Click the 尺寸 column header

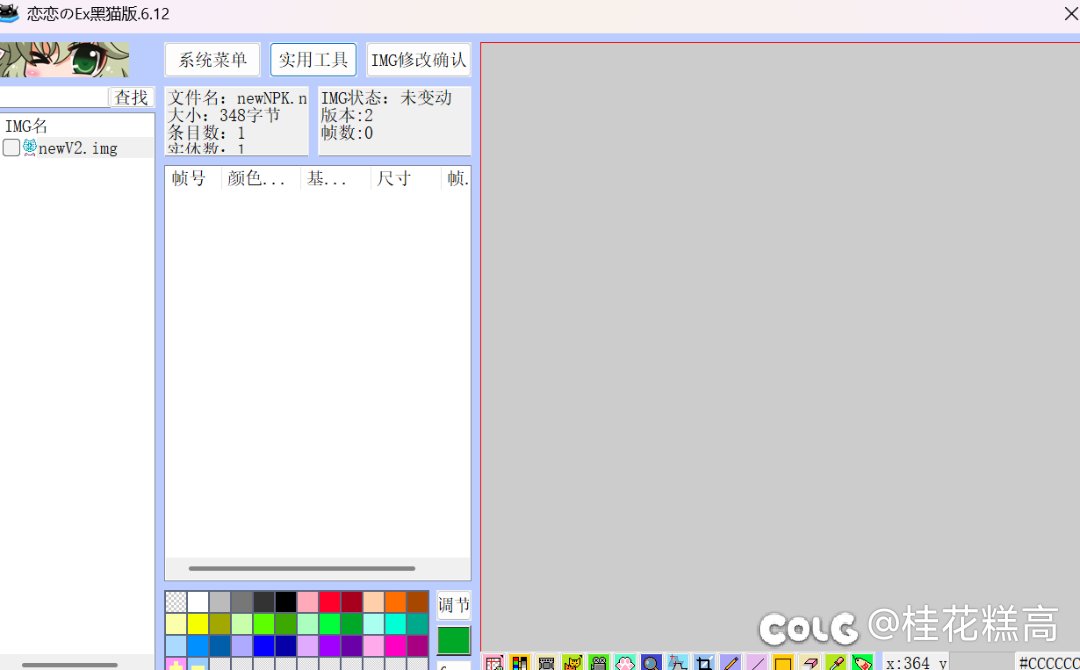click(x=394, y=179)
